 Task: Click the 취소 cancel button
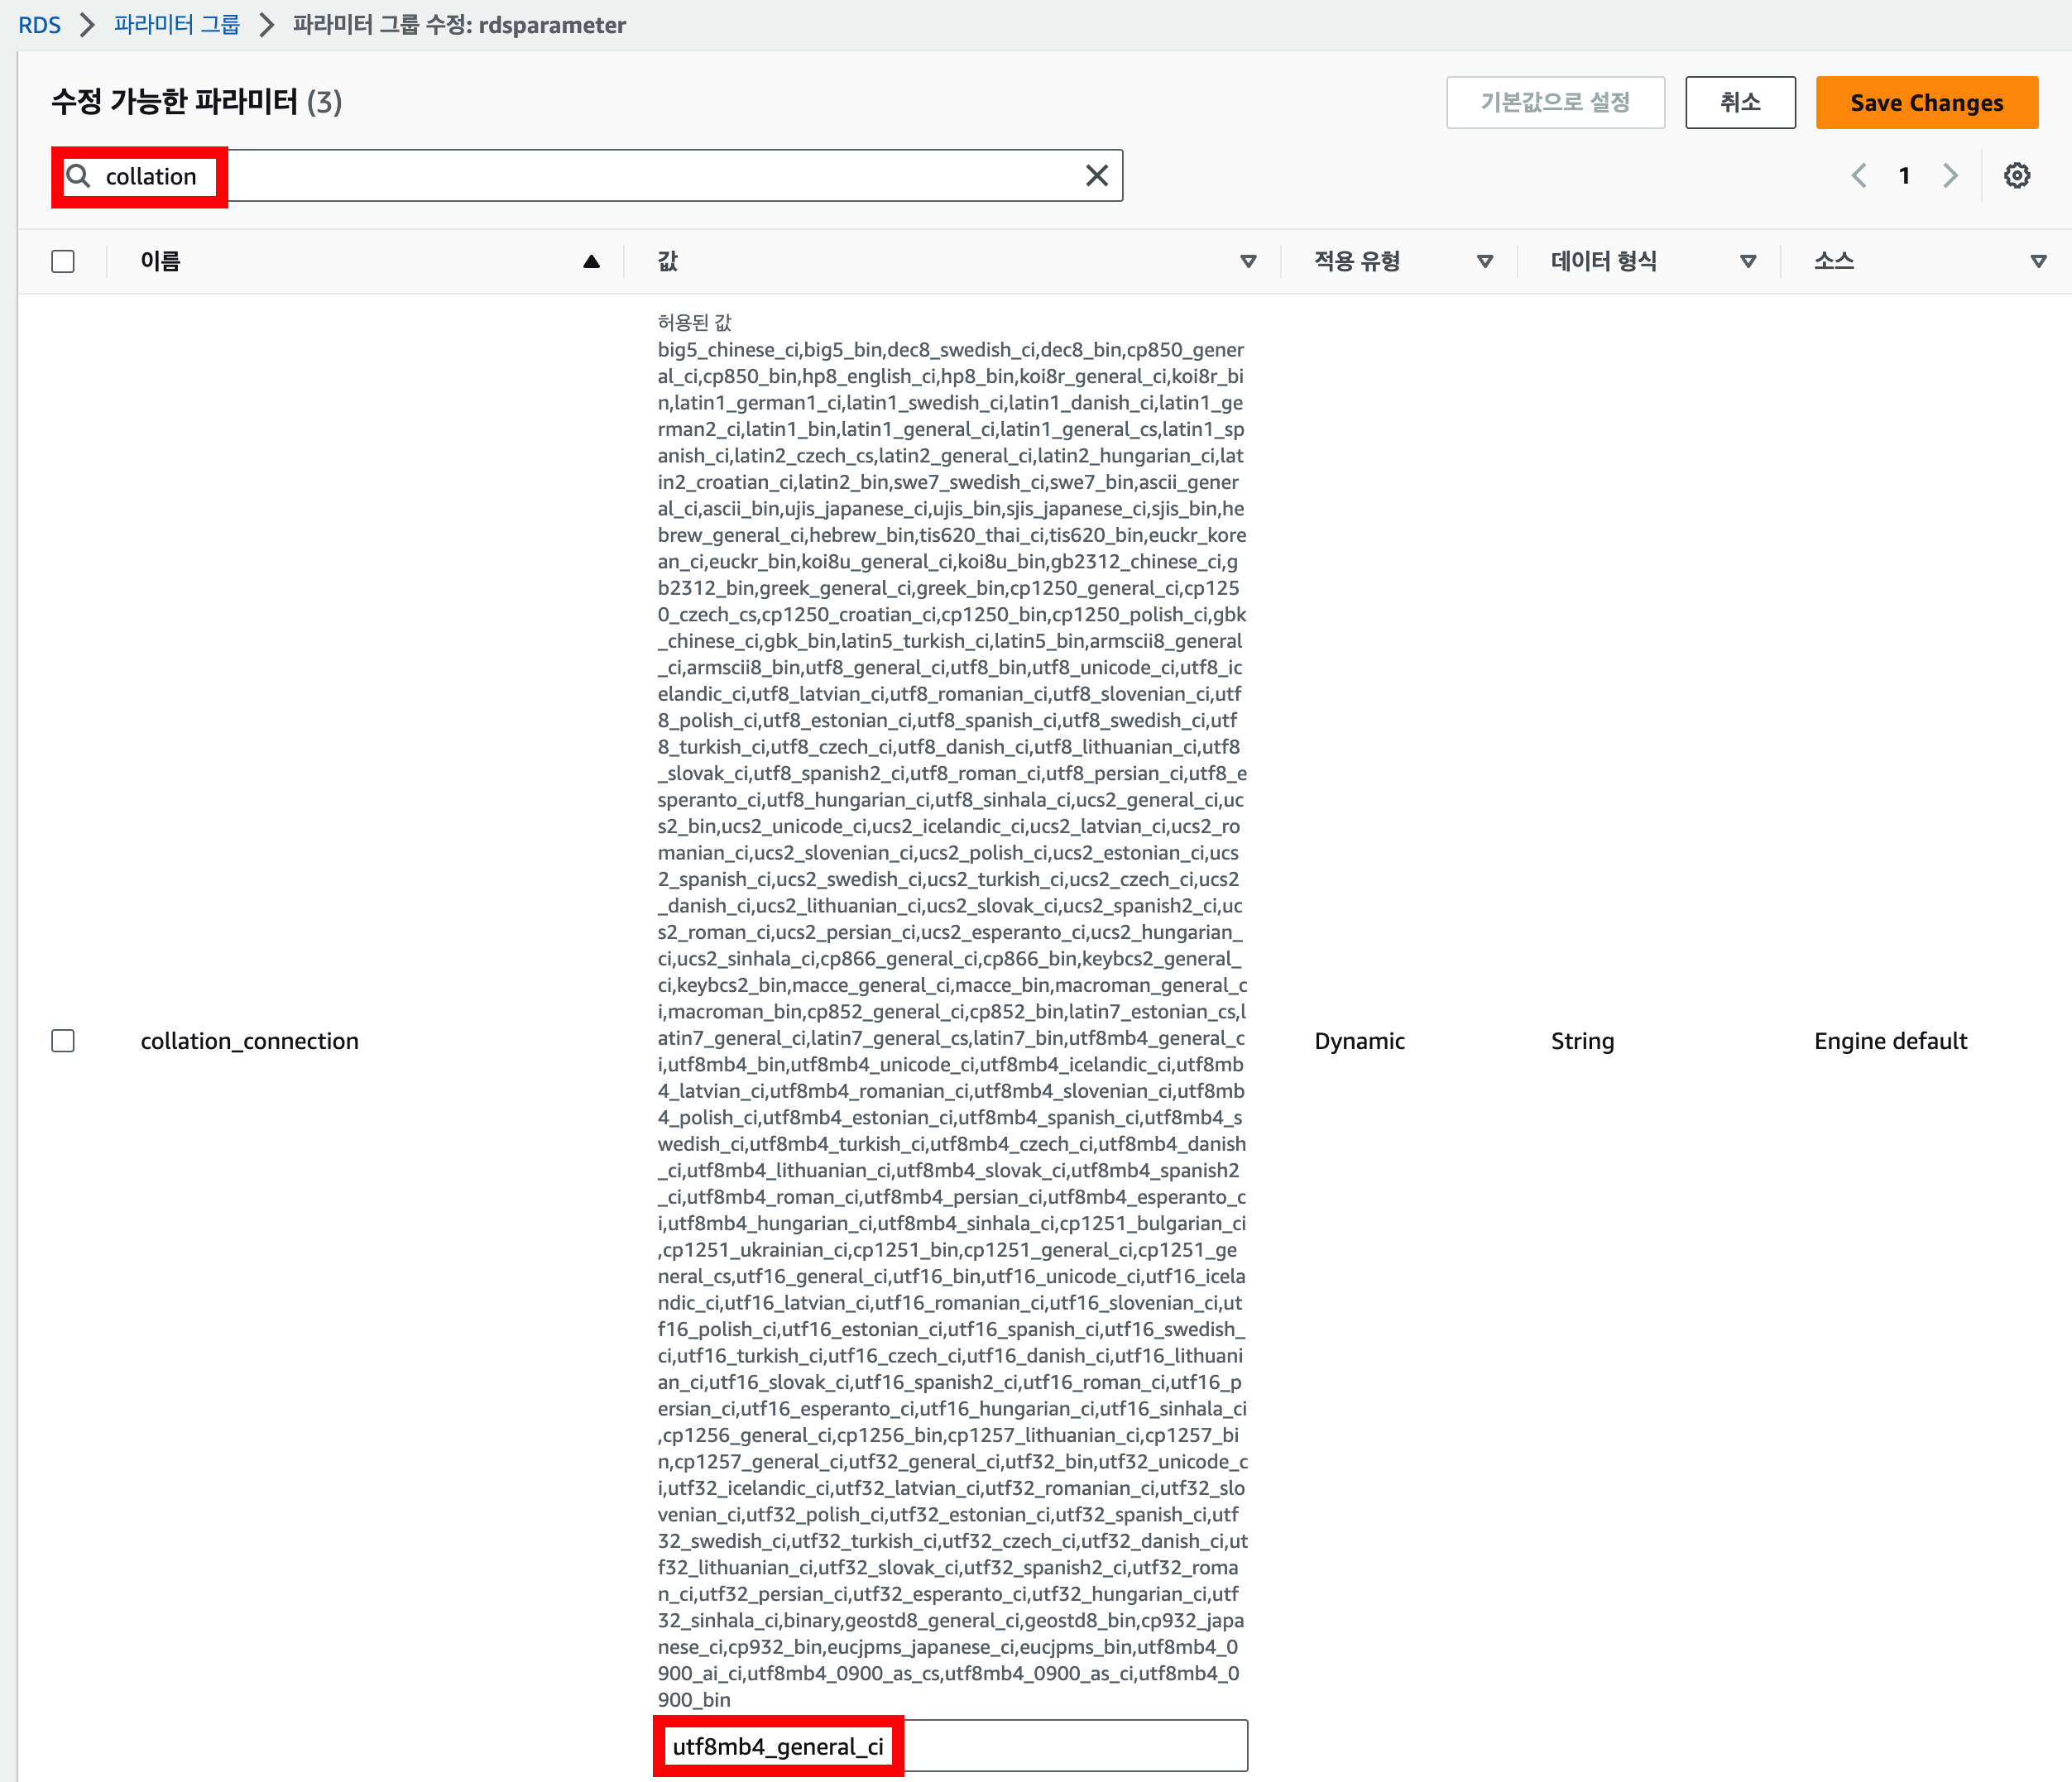pos(1740,103)
